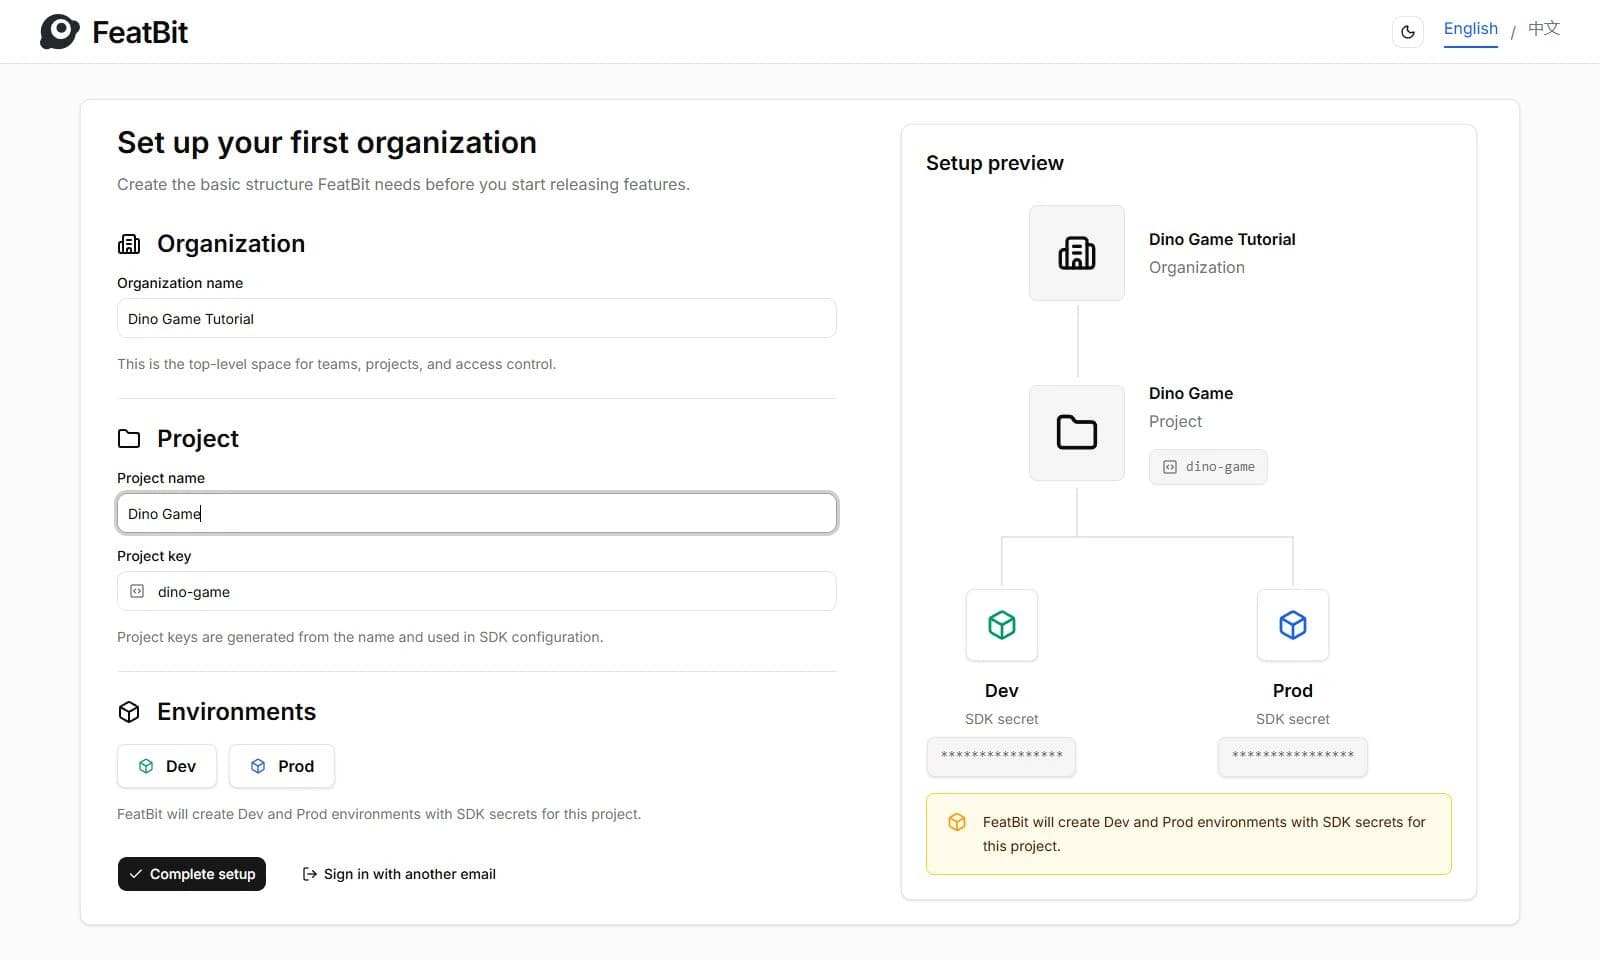
Task: Click the Dev green cube tile in preview
Action: (1002, 625)
